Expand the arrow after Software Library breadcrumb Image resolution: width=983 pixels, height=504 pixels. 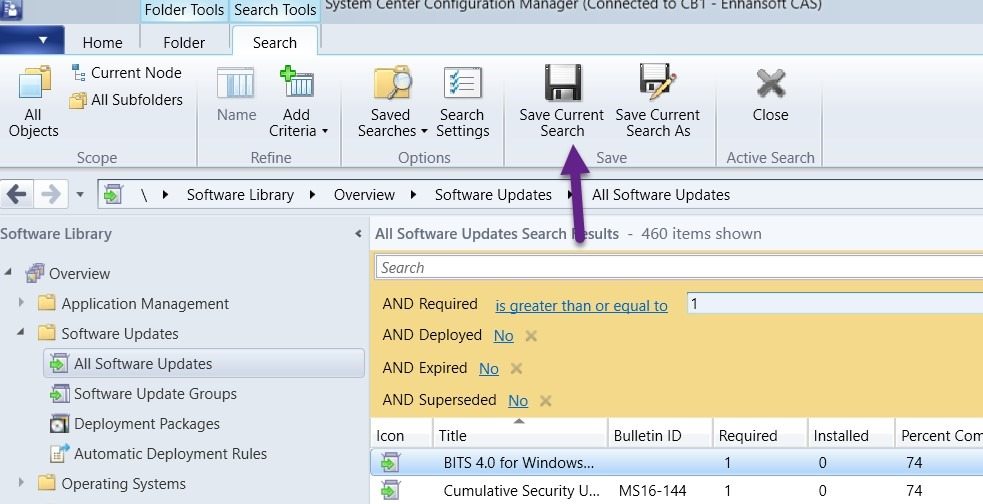pyautogui.click(x=312, y=194)
